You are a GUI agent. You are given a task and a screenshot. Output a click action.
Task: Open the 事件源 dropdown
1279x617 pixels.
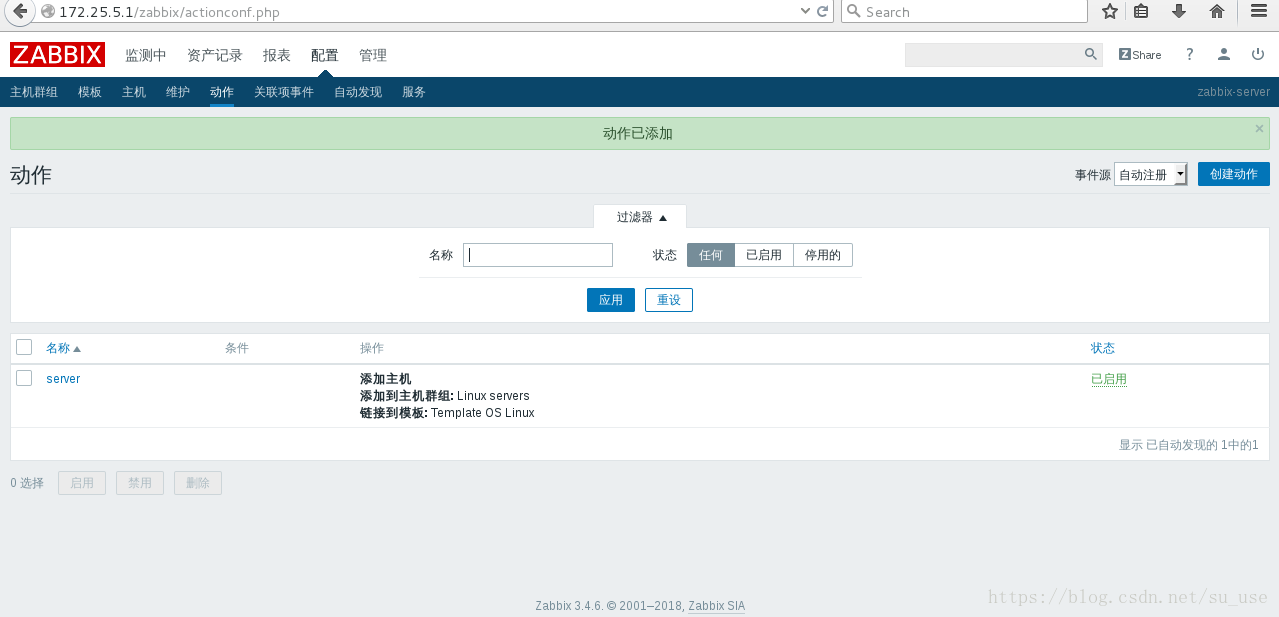tap(1151, 175)
